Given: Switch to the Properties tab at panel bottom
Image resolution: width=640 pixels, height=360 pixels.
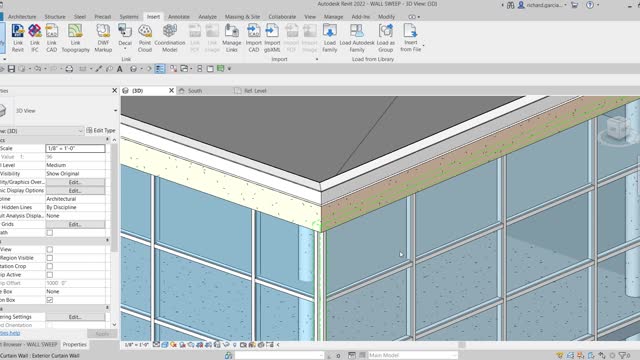Looking at the screenshot, I should 74,344.
